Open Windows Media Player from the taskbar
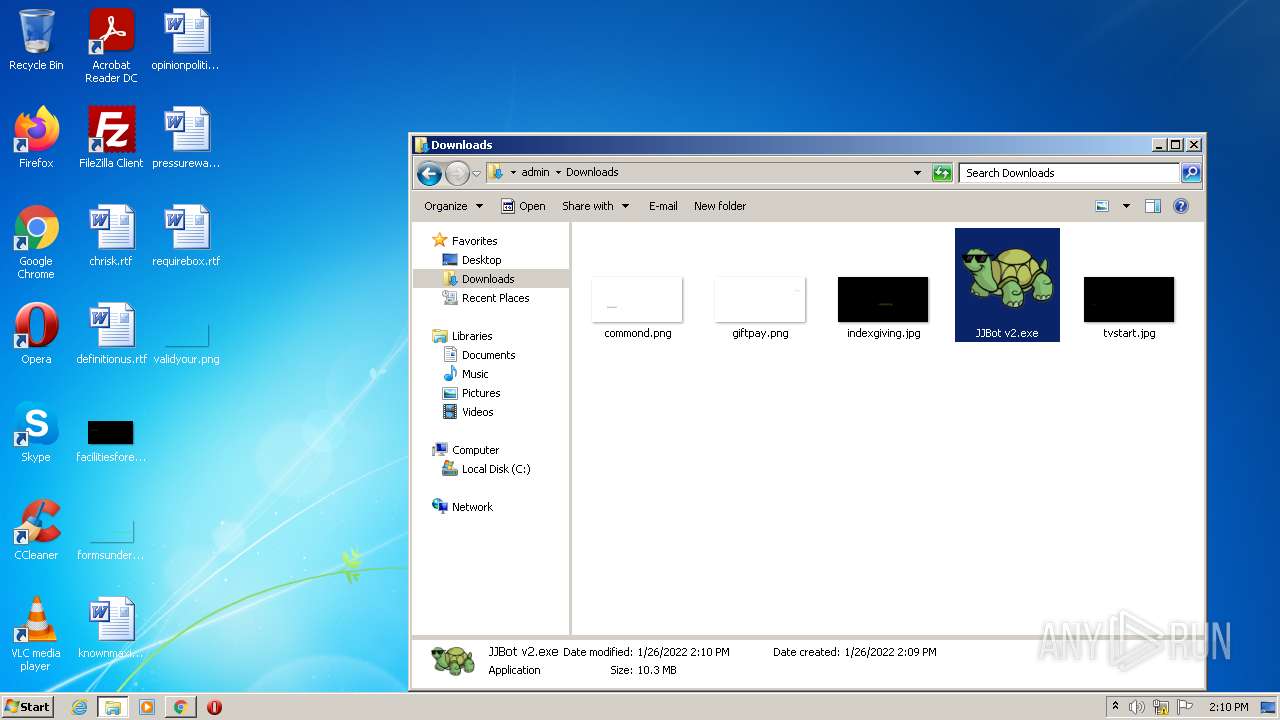1280x720 pixels. pos(147,707)
